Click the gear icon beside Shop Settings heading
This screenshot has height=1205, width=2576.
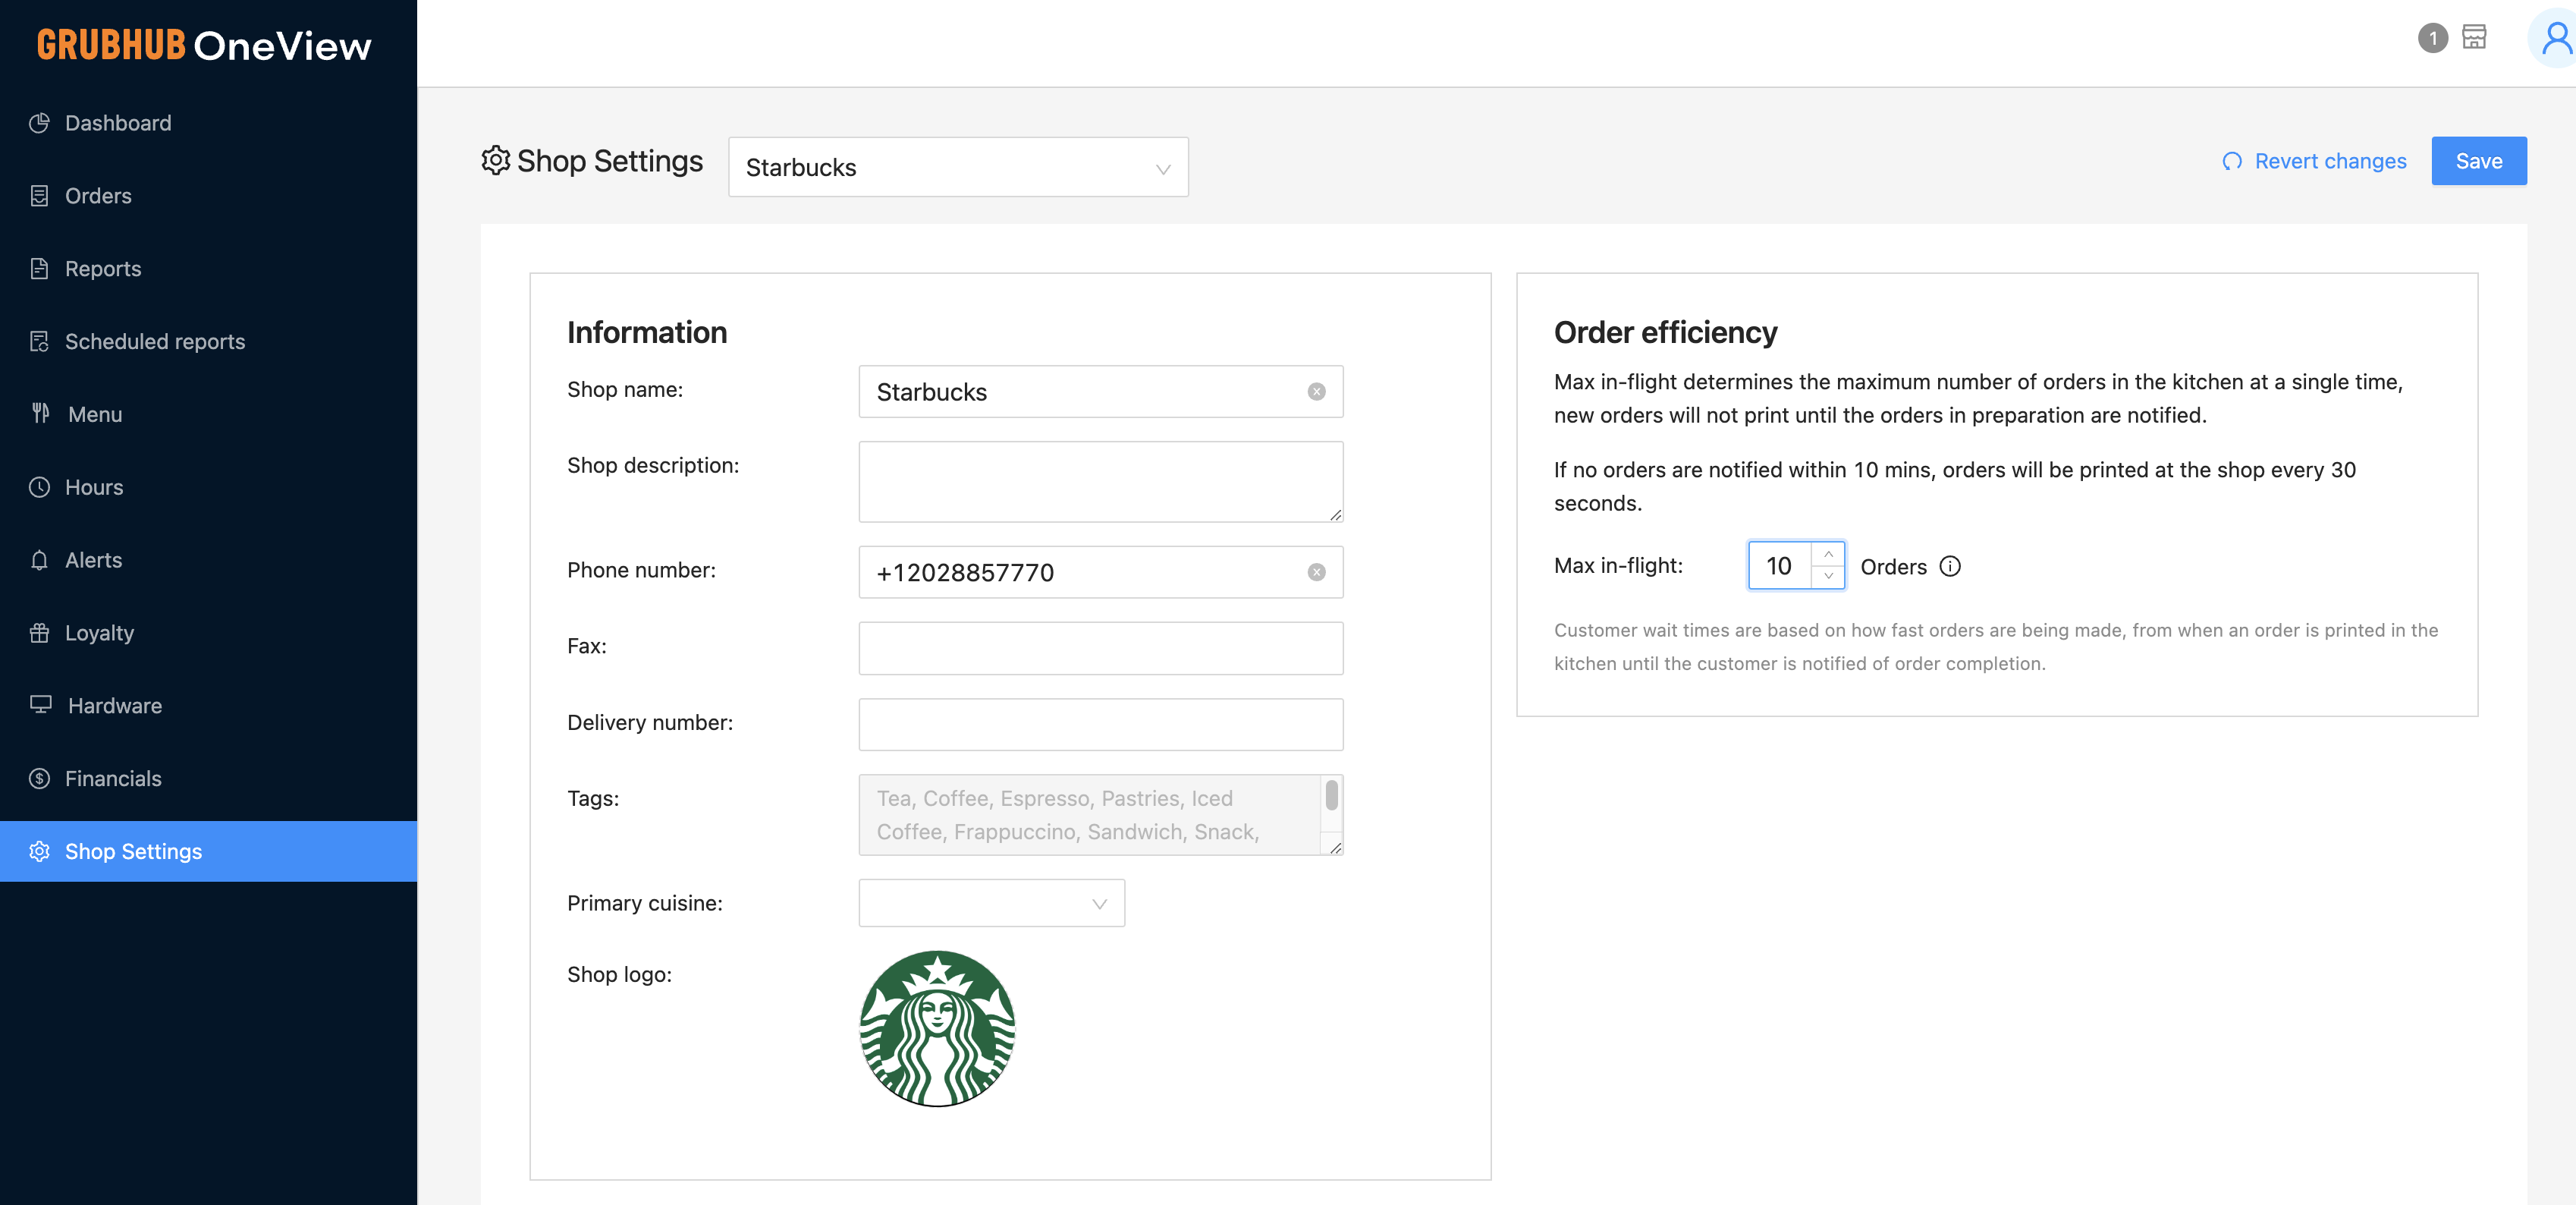click(495, 160)
